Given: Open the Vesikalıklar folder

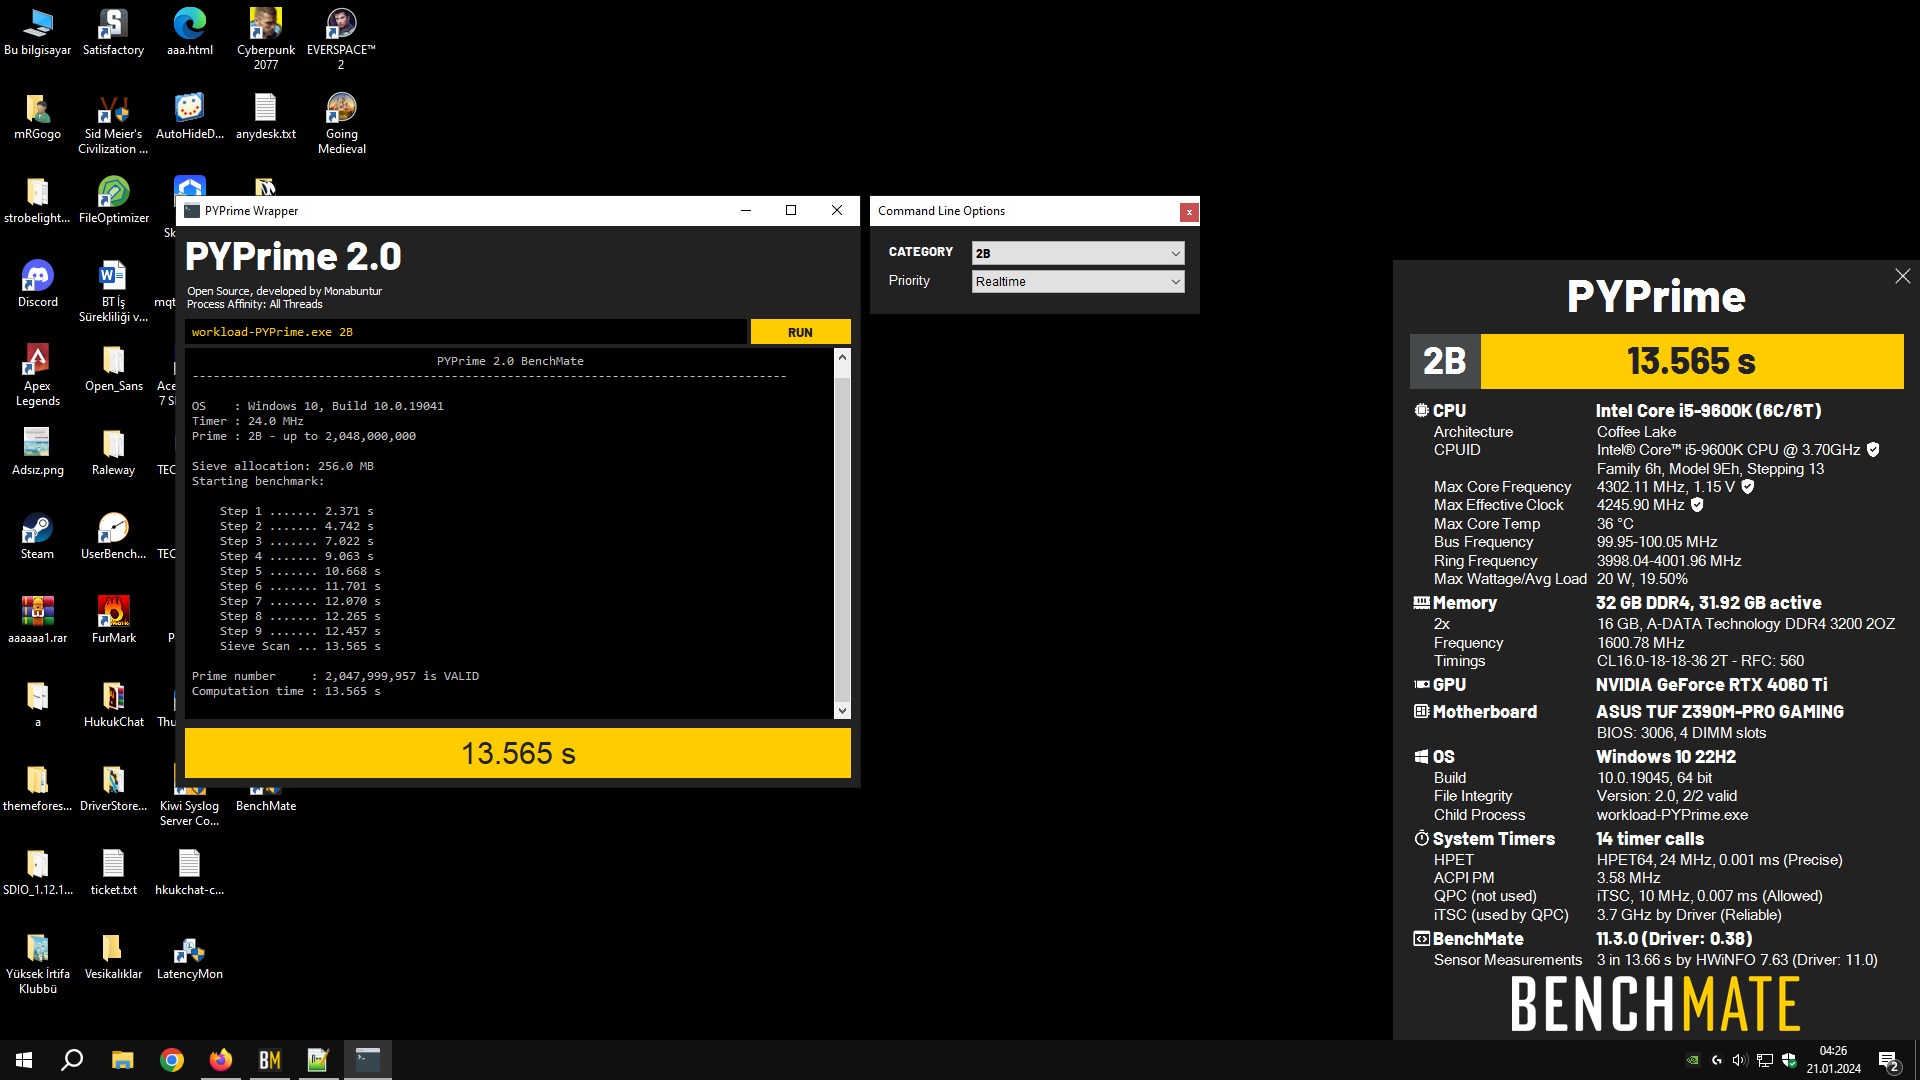Looking at the screenshot, I should (x=113, y=956).
